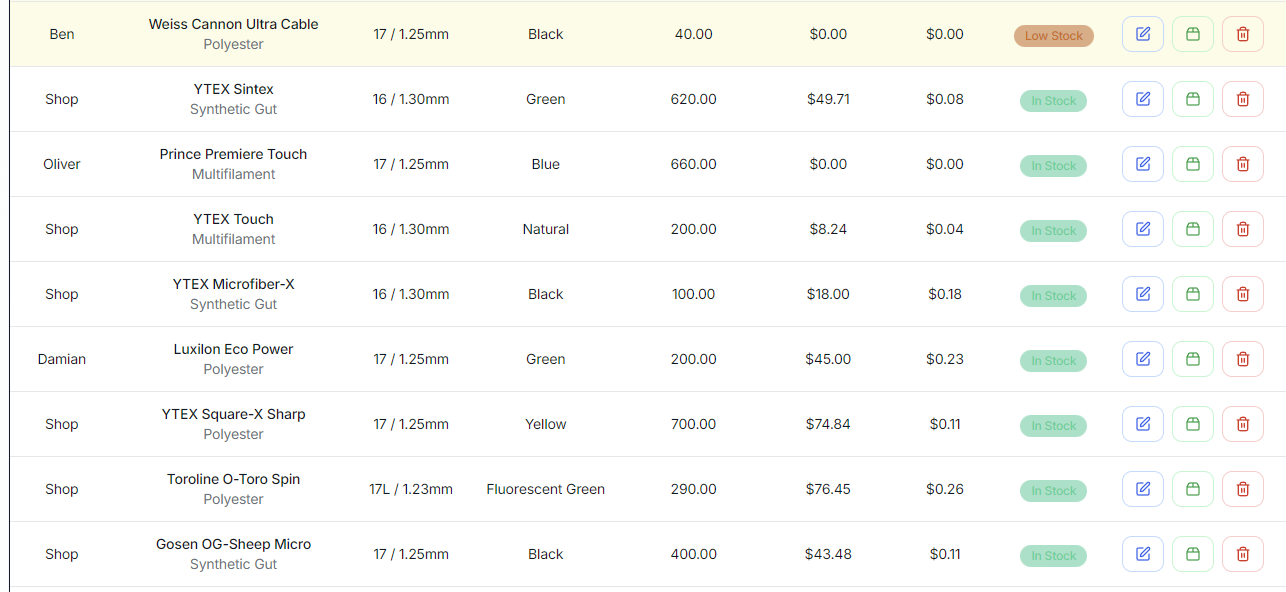Delete the YTEX Sintex row
Screen dimensions: 1286x592
click(1243, 99)
